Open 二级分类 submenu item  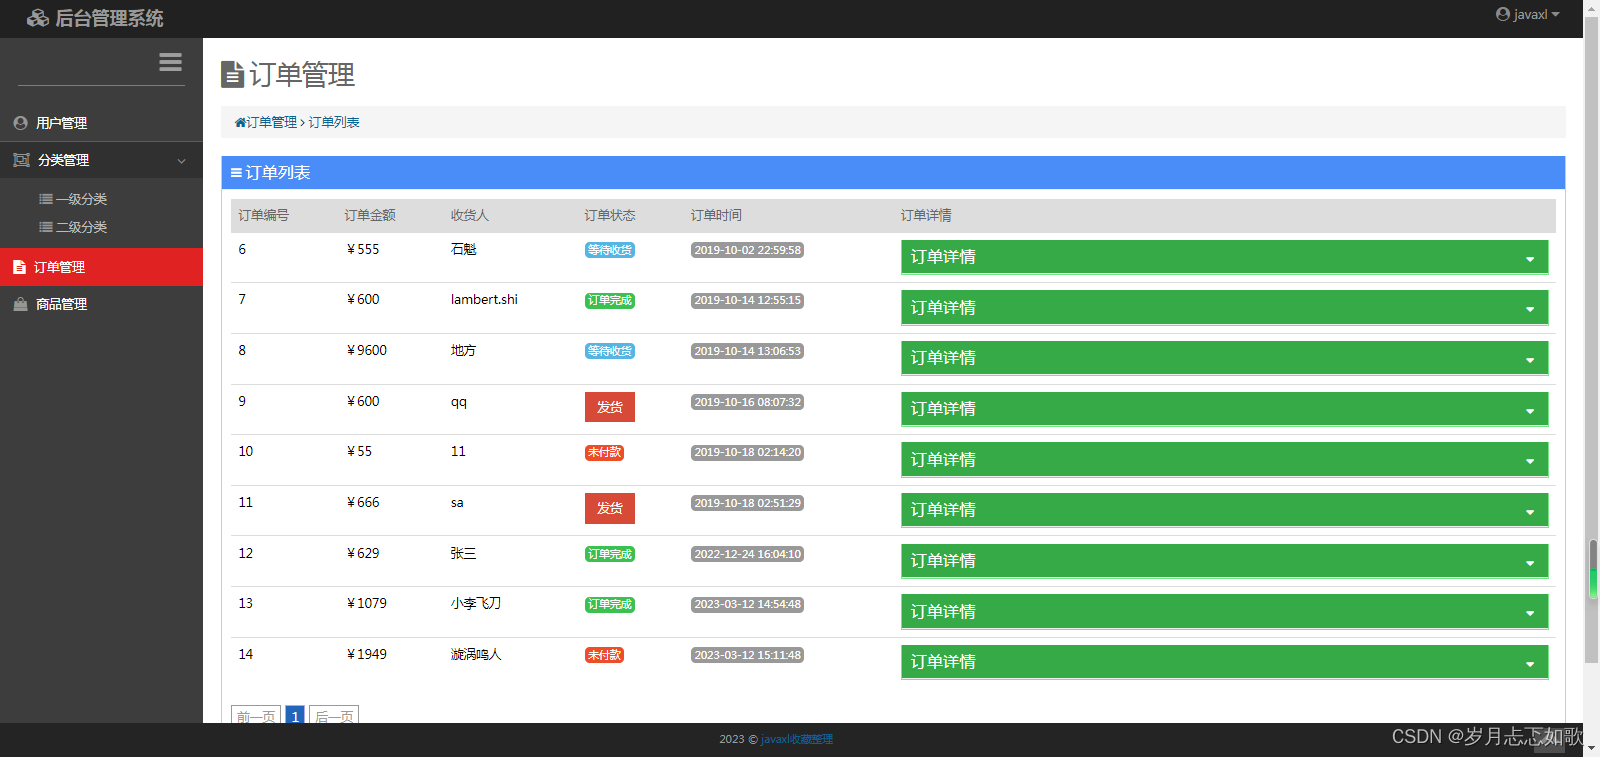pos(81,227)
